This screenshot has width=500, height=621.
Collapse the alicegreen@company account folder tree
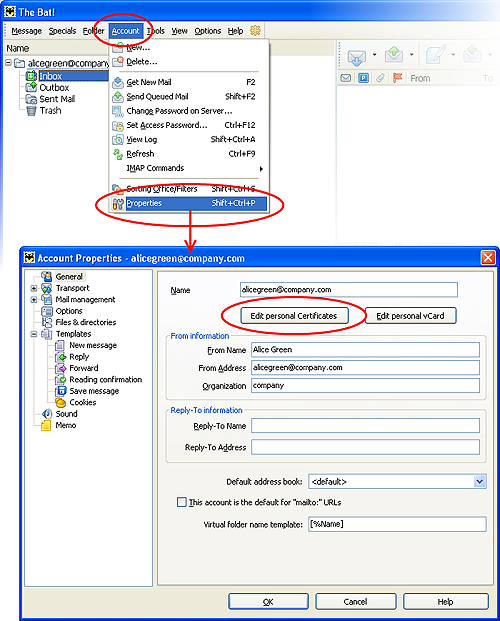(x=8, y=63)
